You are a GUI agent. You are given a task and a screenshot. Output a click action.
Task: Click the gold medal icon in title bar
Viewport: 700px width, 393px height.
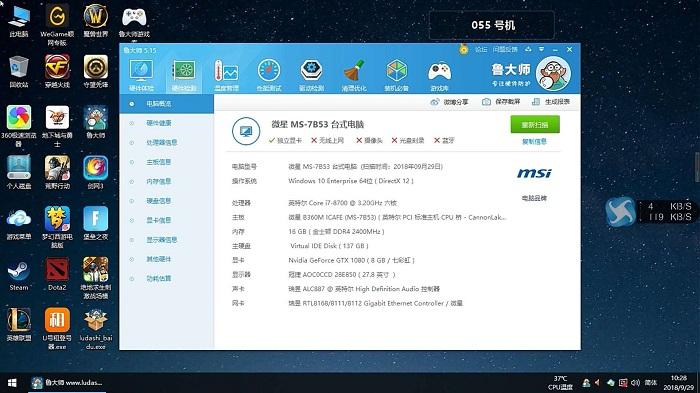[x=463, y=50]
